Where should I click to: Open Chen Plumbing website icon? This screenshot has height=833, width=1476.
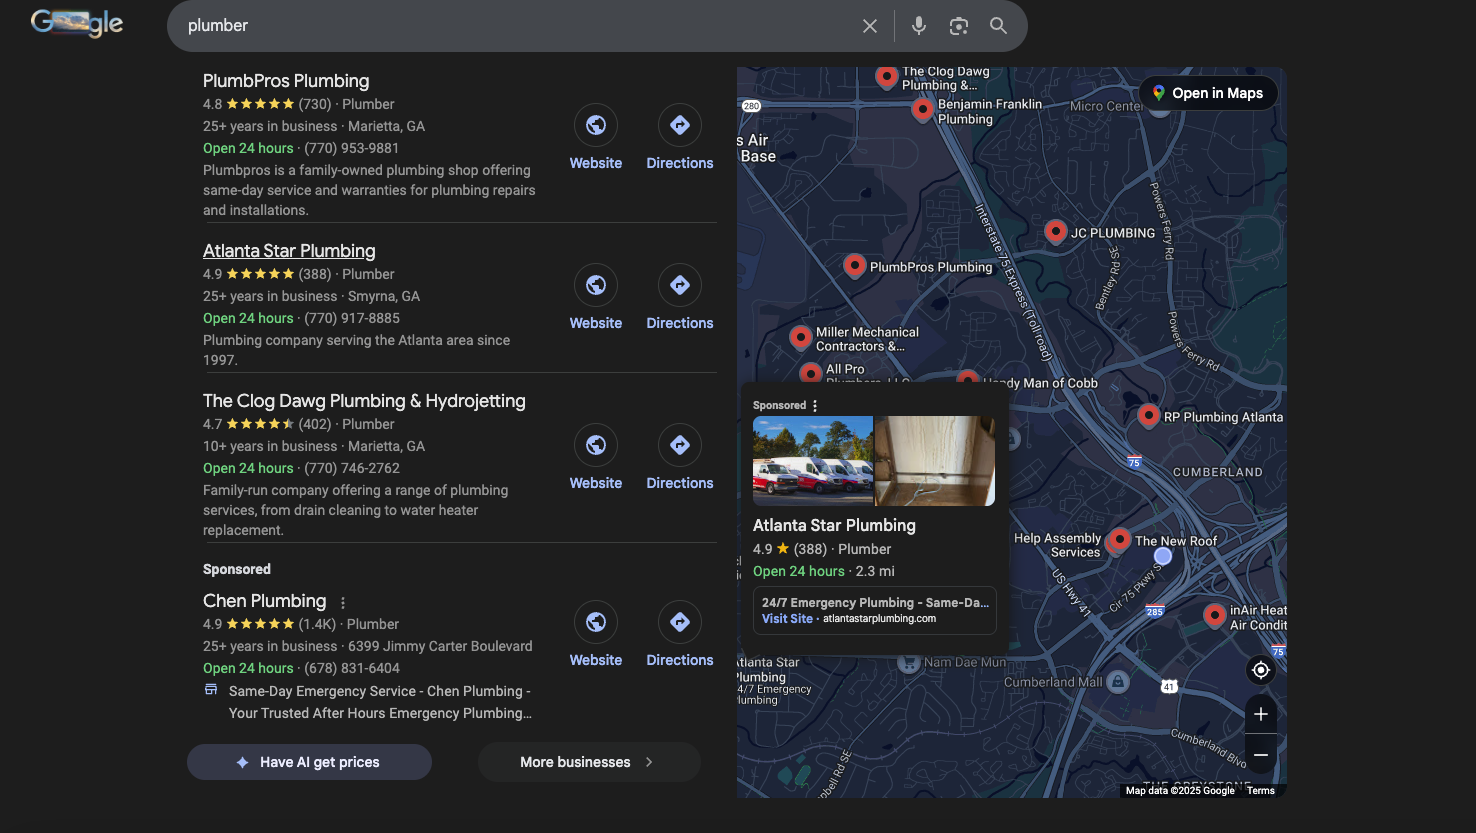pos(595,622)
